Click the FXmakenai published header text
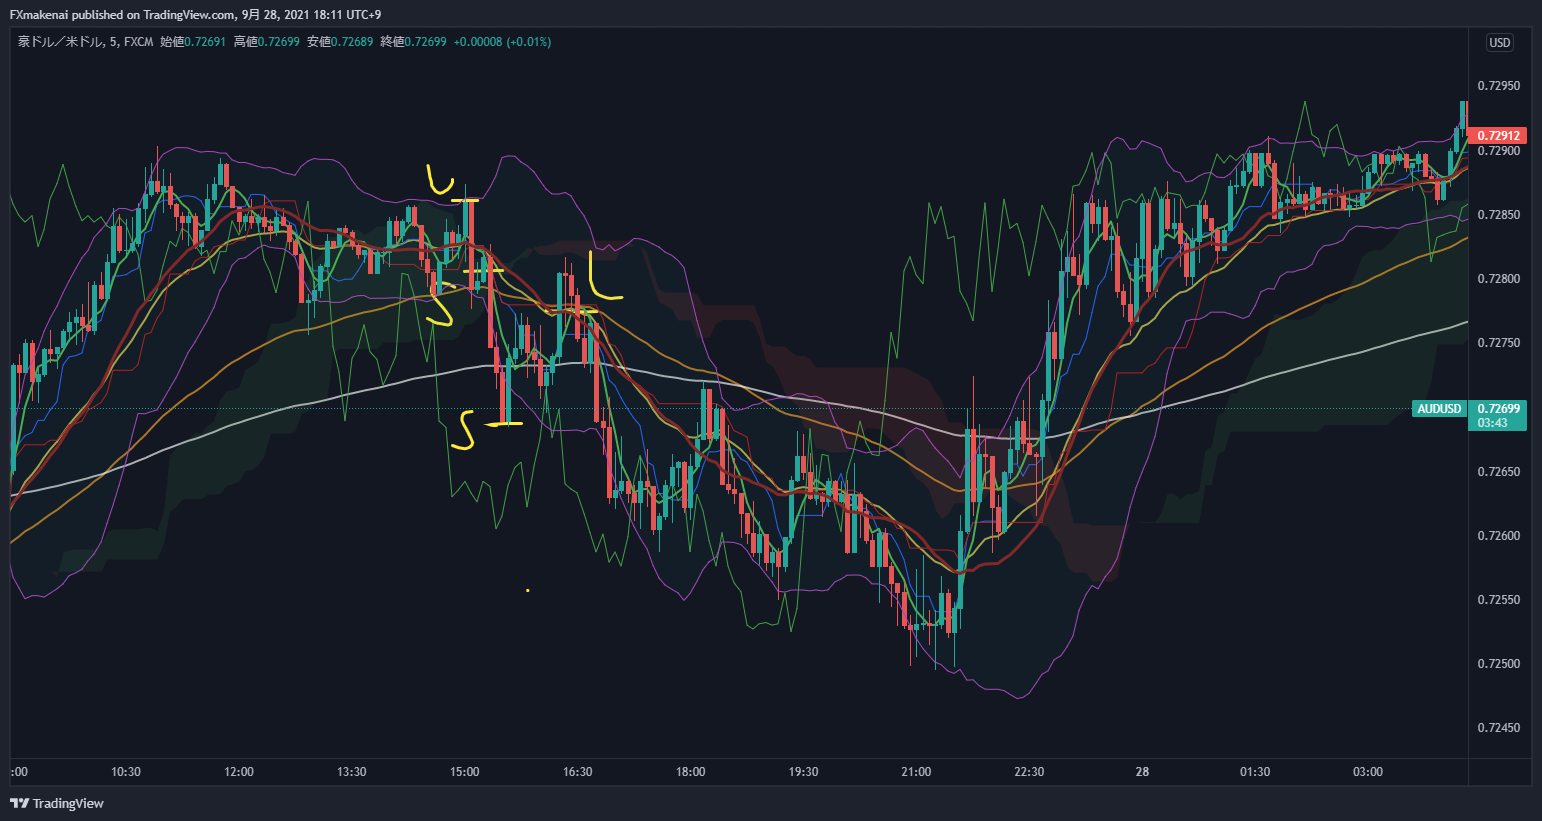This screenshot has width=1542, height=821. (x=196, y=14)
